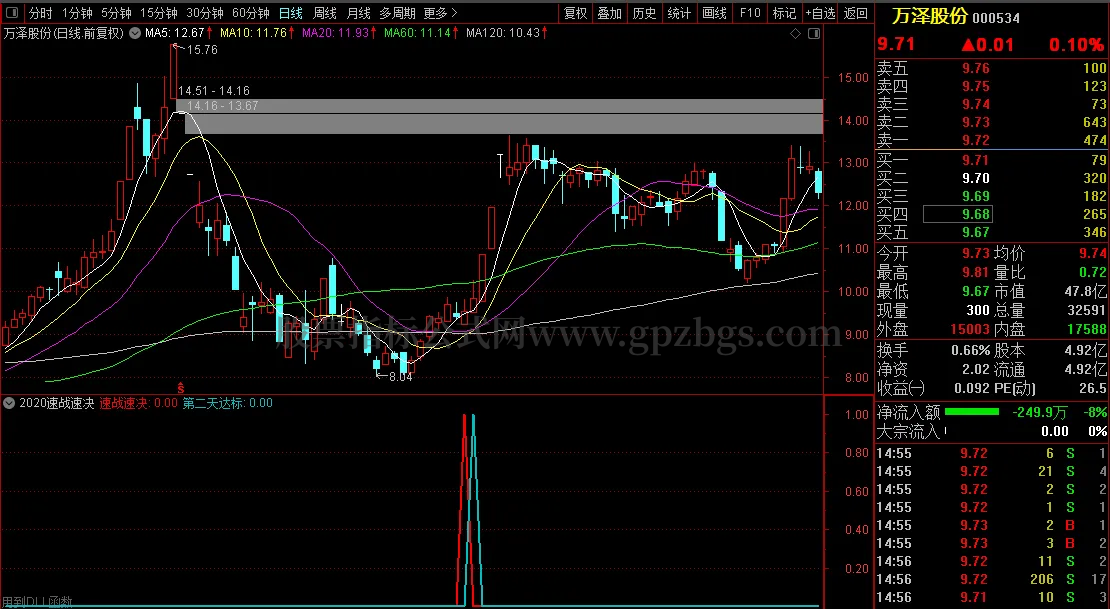Expand the 2020速战速决 indicator dropdown
The width and height of the screenshot is (1110, 609).
tap(9, 404)
